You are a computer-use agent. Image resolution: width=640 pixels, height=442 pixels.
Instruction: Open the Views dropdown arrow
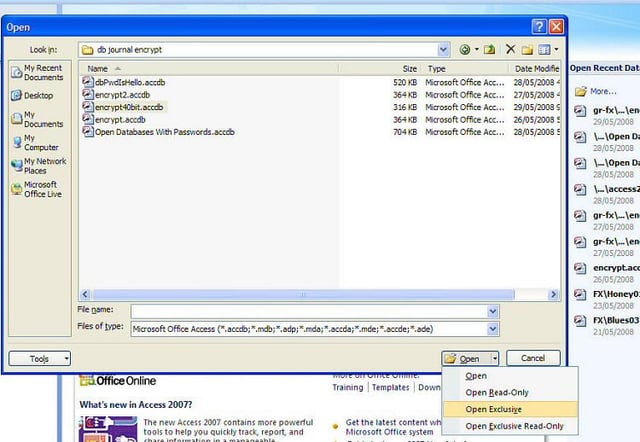[x=556, y=50]
